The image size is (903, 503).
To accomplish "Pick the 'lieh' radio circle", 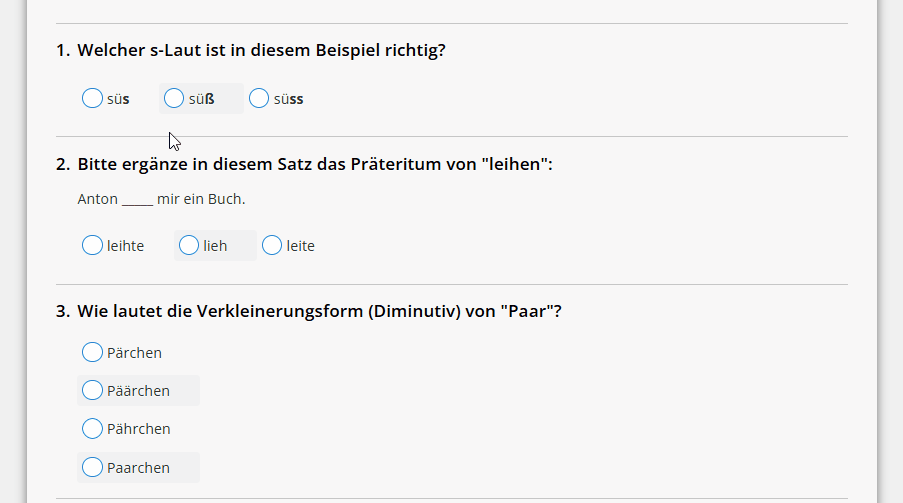I will (189, 245).
